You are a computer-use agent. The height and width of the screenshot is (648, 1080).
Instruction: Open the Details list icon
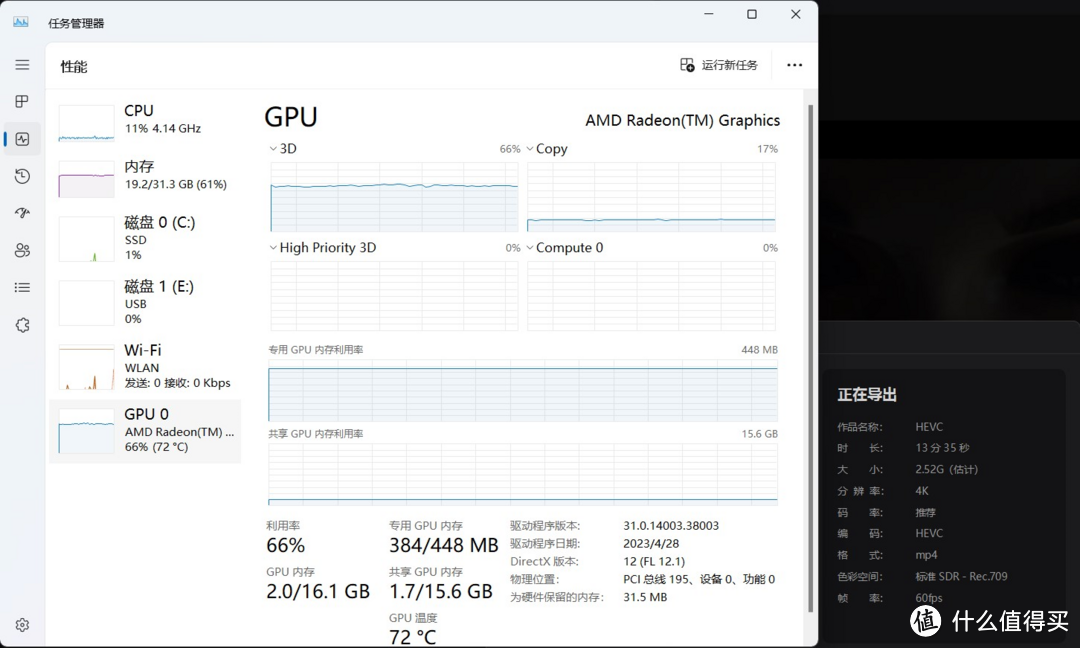coord(22,287)
